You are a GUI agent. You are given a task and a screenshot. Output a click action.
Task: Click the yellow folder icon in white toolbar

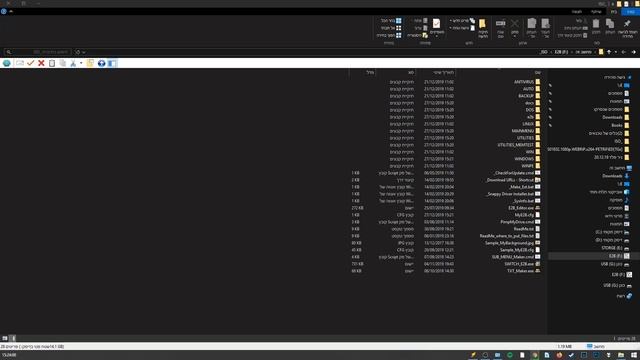(x=90, y=63)
